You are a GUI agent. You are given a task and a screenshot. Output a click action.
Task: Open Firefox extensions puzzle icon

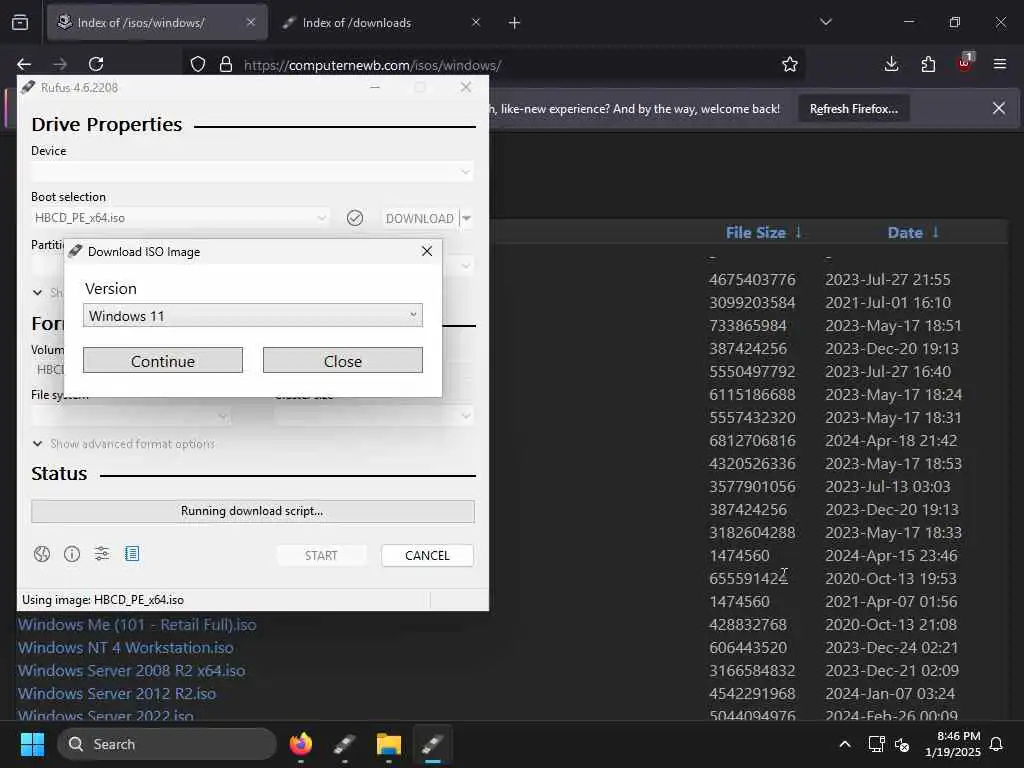(928, 64)
